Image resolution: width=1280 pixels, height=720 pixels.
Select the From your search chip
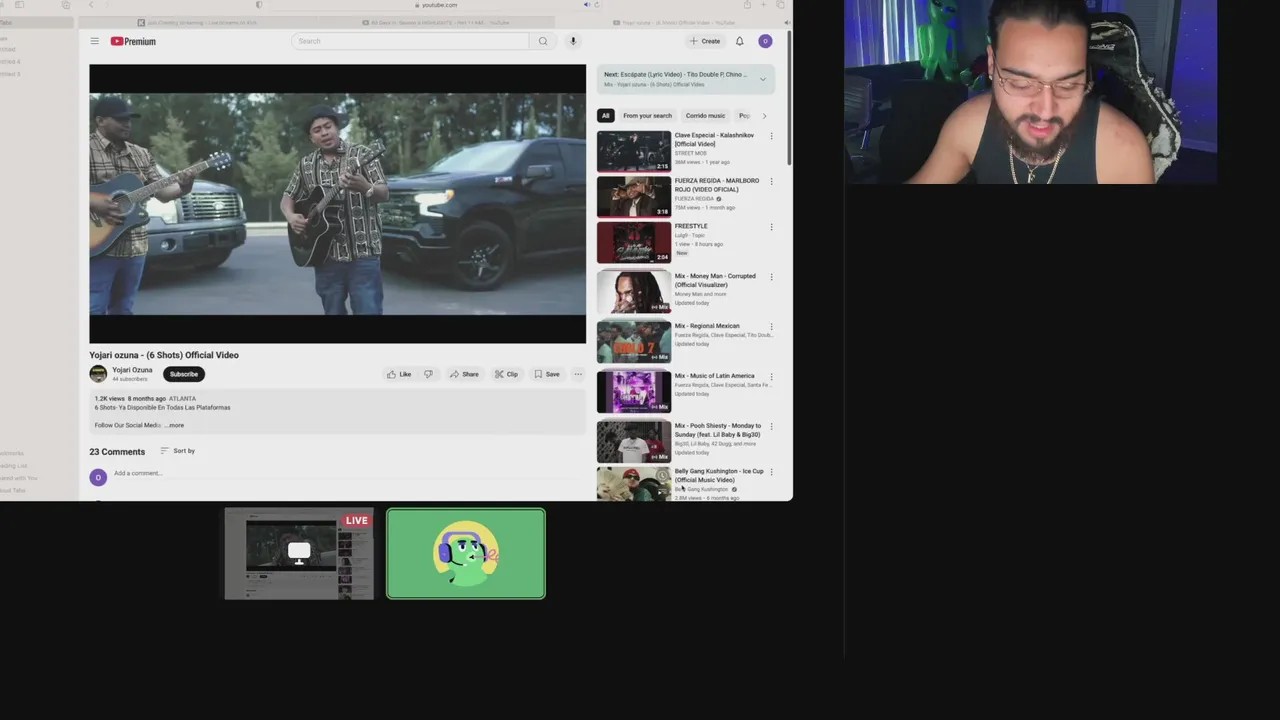coord(647,116)
